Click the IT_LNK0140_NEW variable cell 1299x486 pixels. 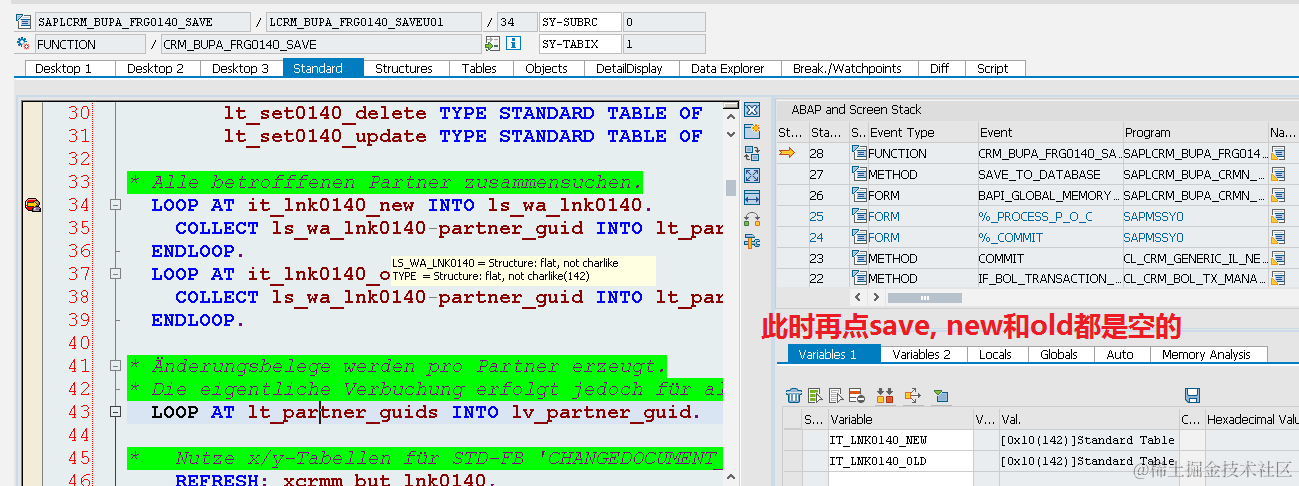899,440
